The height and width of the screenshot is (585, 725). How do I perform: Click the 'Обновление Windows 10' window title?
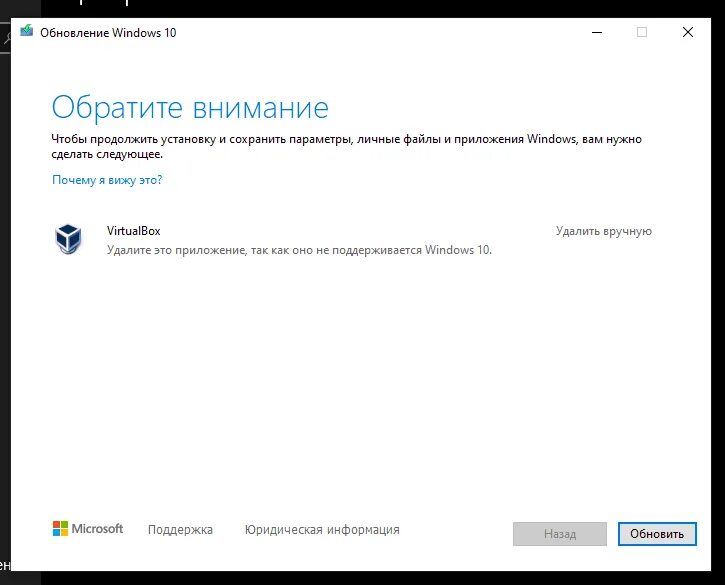[108, 33]
